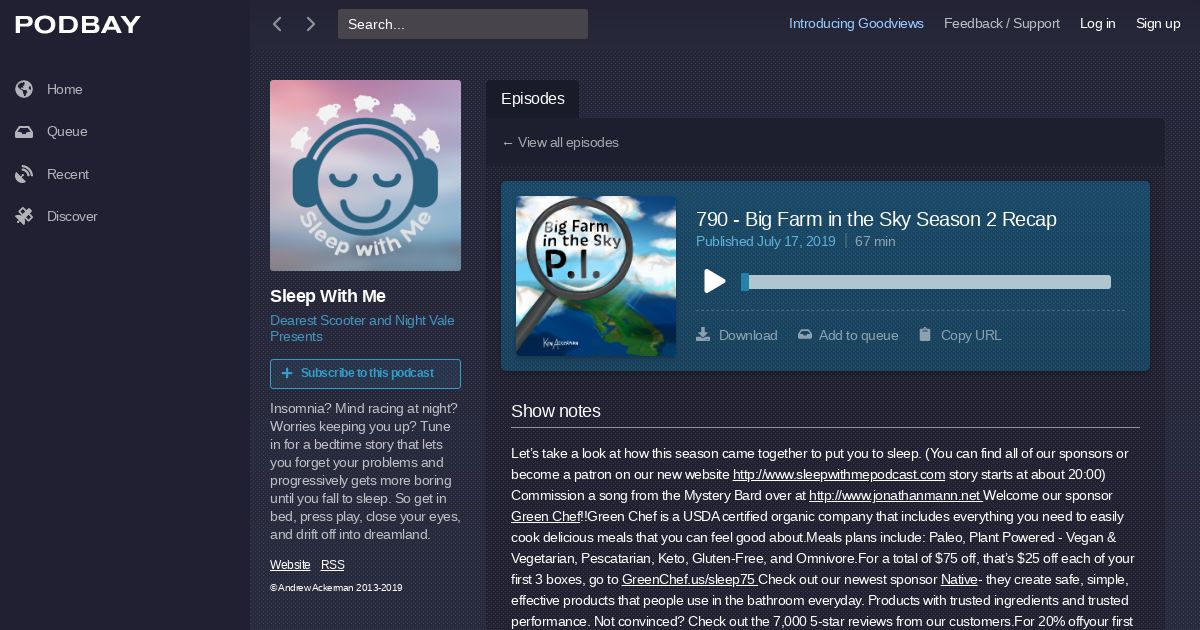Click Dearest Scooter and Night Vale Presents

[x=362, y=328]
